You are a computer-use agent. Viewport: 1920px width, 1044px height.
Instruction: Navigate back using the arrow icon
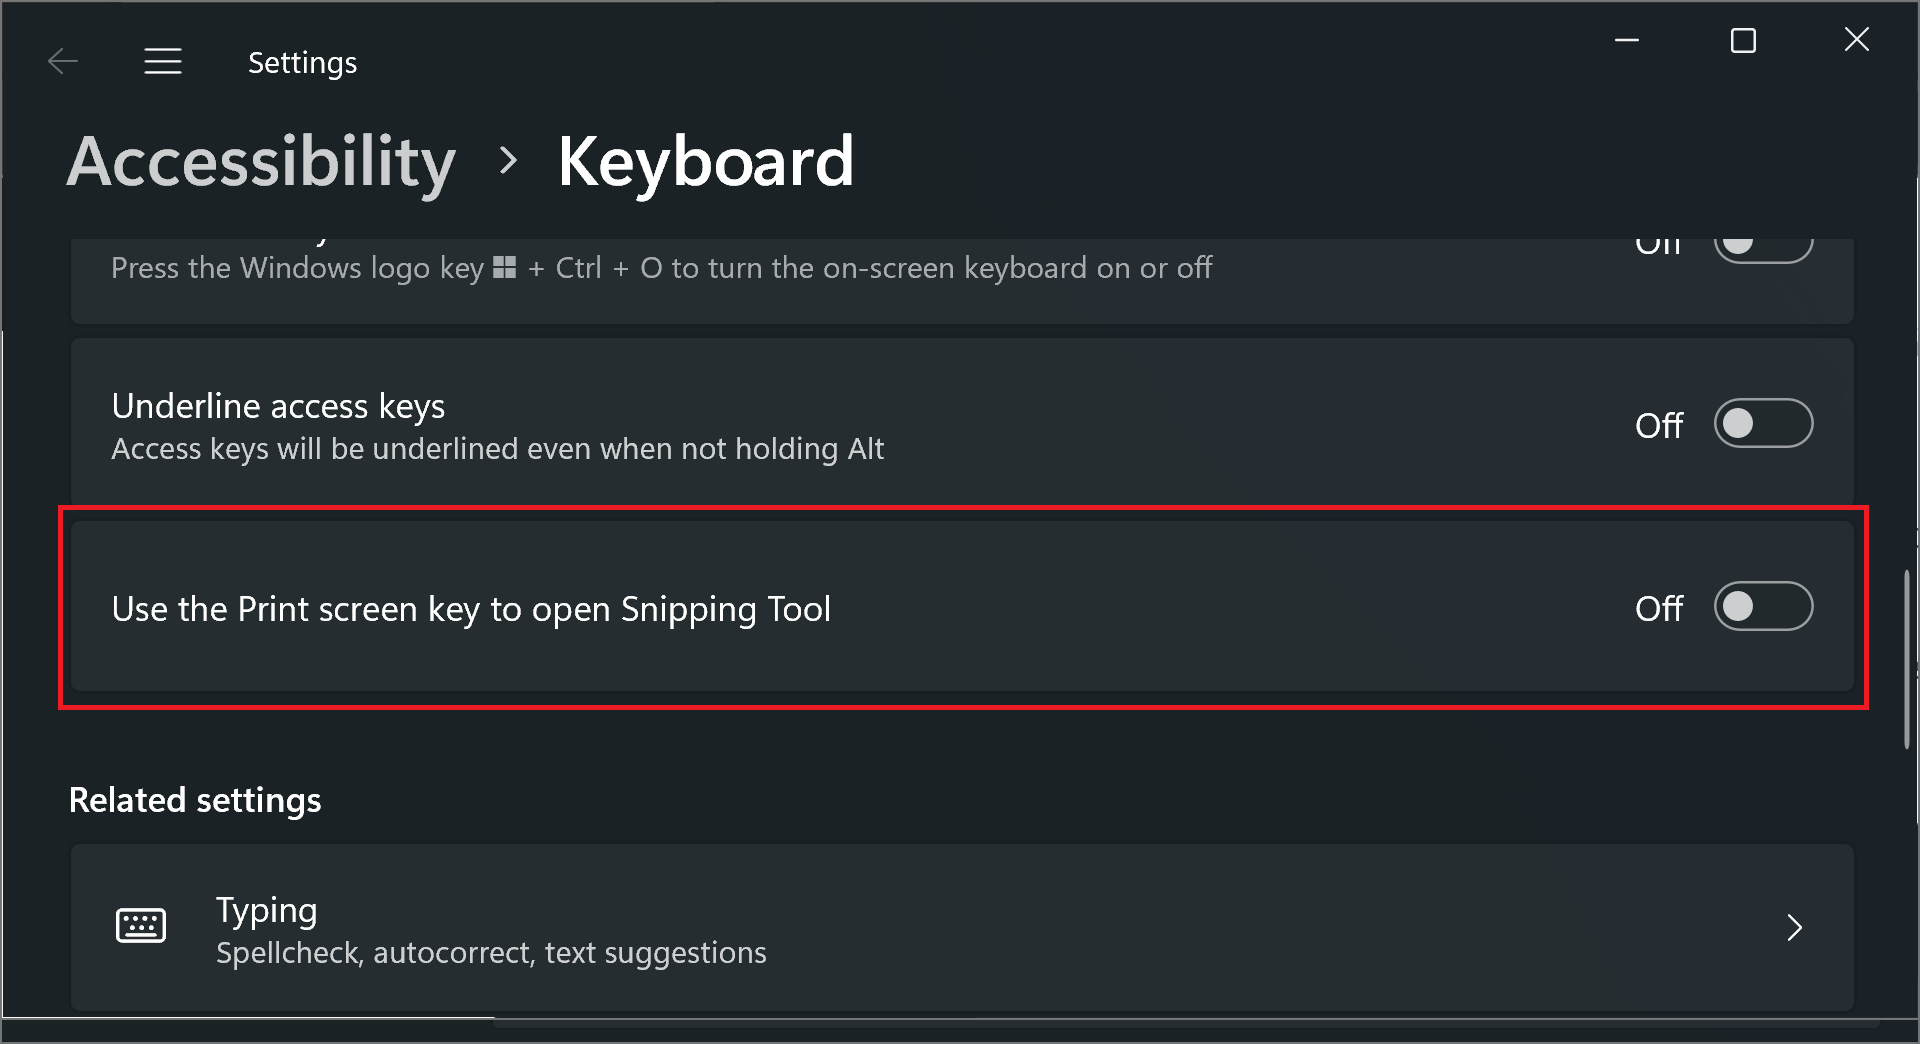(x=62, y=61)
